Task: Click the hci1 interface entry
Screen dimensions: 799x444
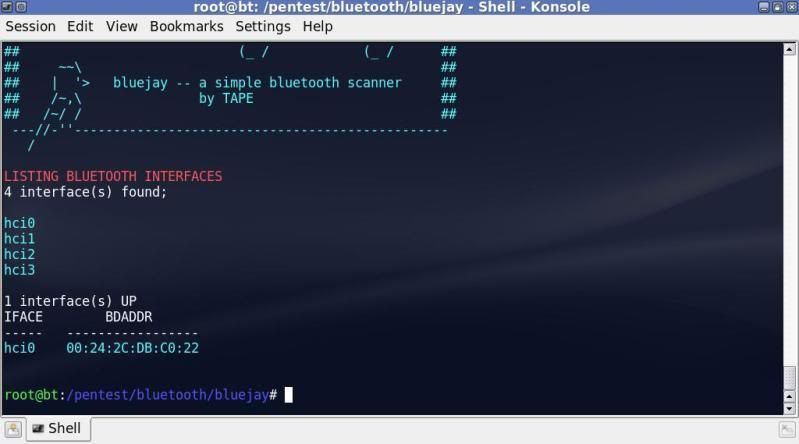Action: tap(19, 239)
